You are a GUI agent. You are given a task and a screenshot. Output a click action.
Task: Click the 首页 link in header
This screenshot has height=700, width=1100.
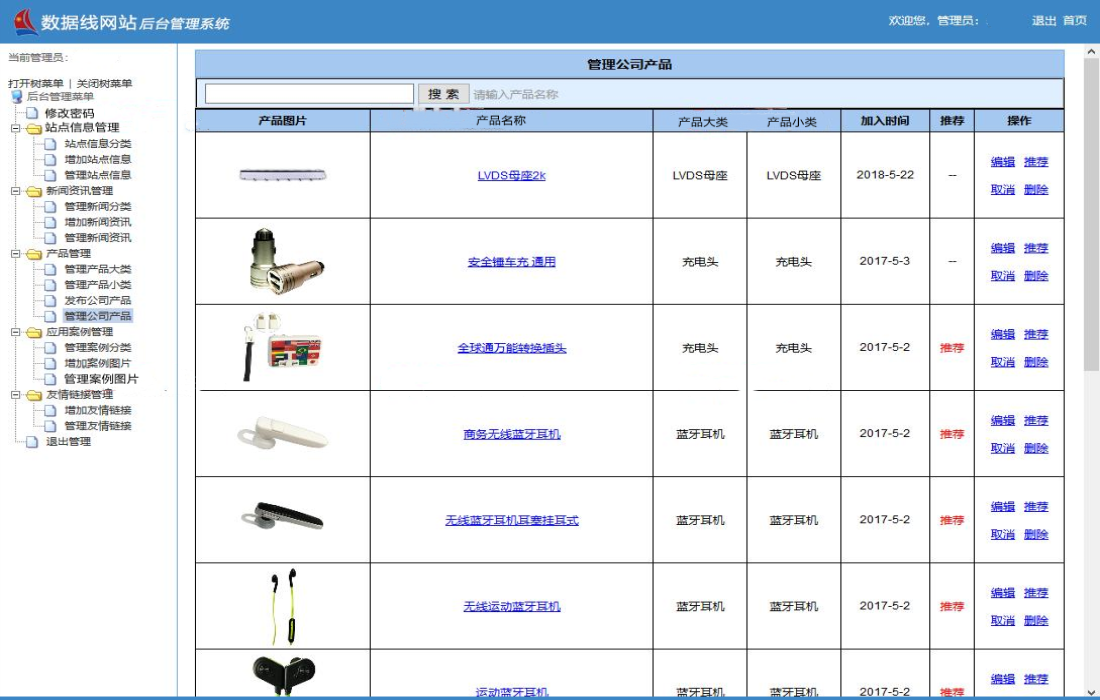(x=1075, y=21)
